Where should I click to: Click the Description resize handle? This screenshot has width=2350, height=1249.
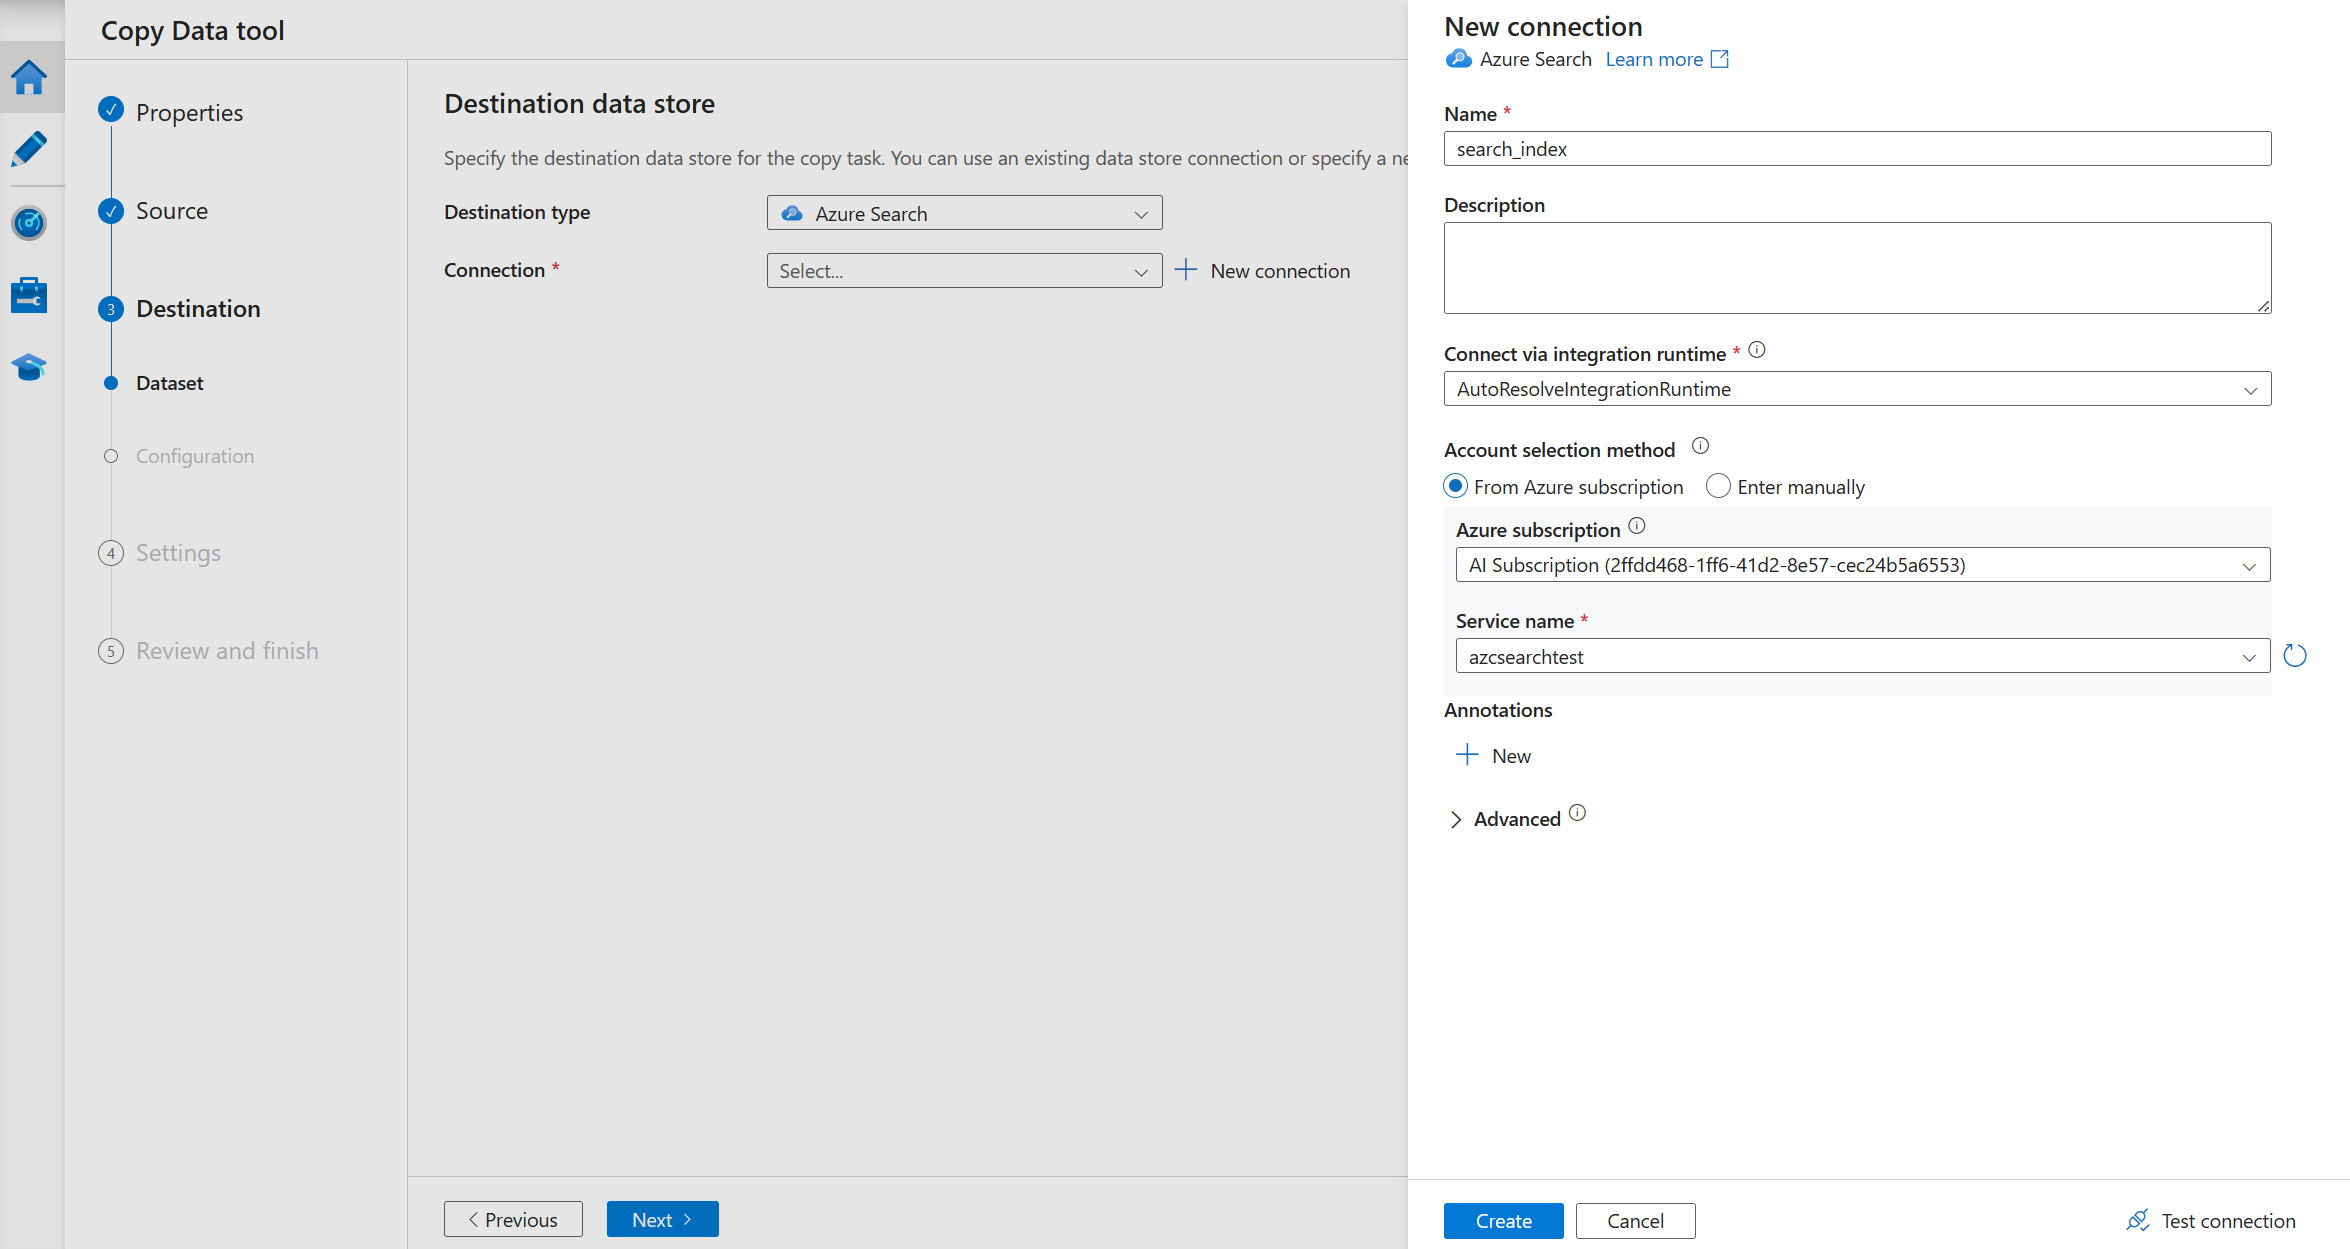tap(2263, 306)
